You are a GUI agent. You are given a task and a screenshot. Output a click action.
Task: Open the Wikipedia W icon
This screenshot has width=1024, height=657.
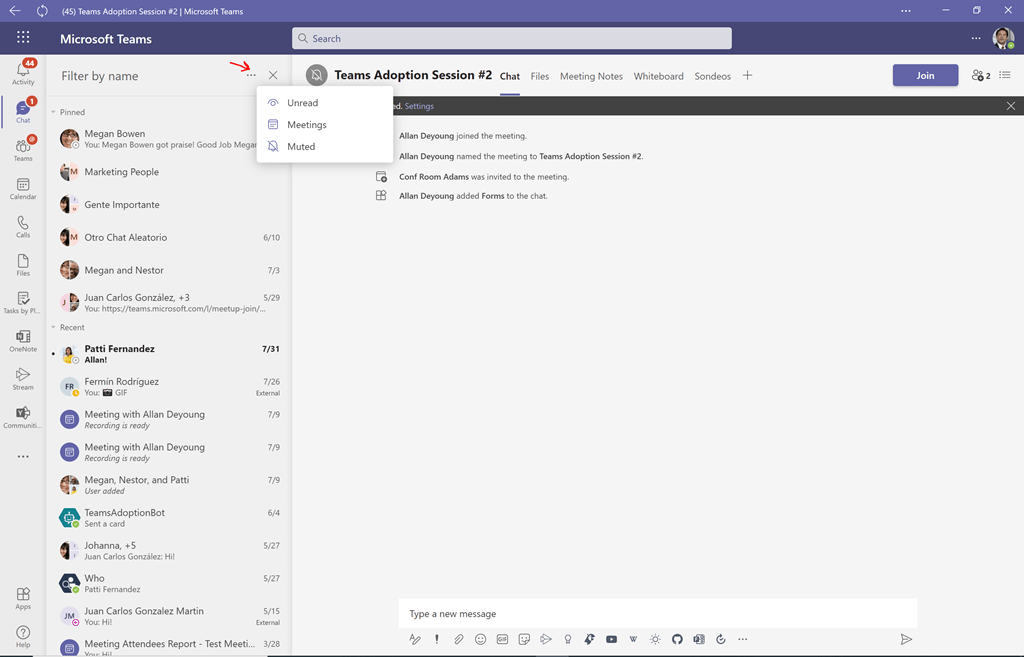click(x=633, y=639)
